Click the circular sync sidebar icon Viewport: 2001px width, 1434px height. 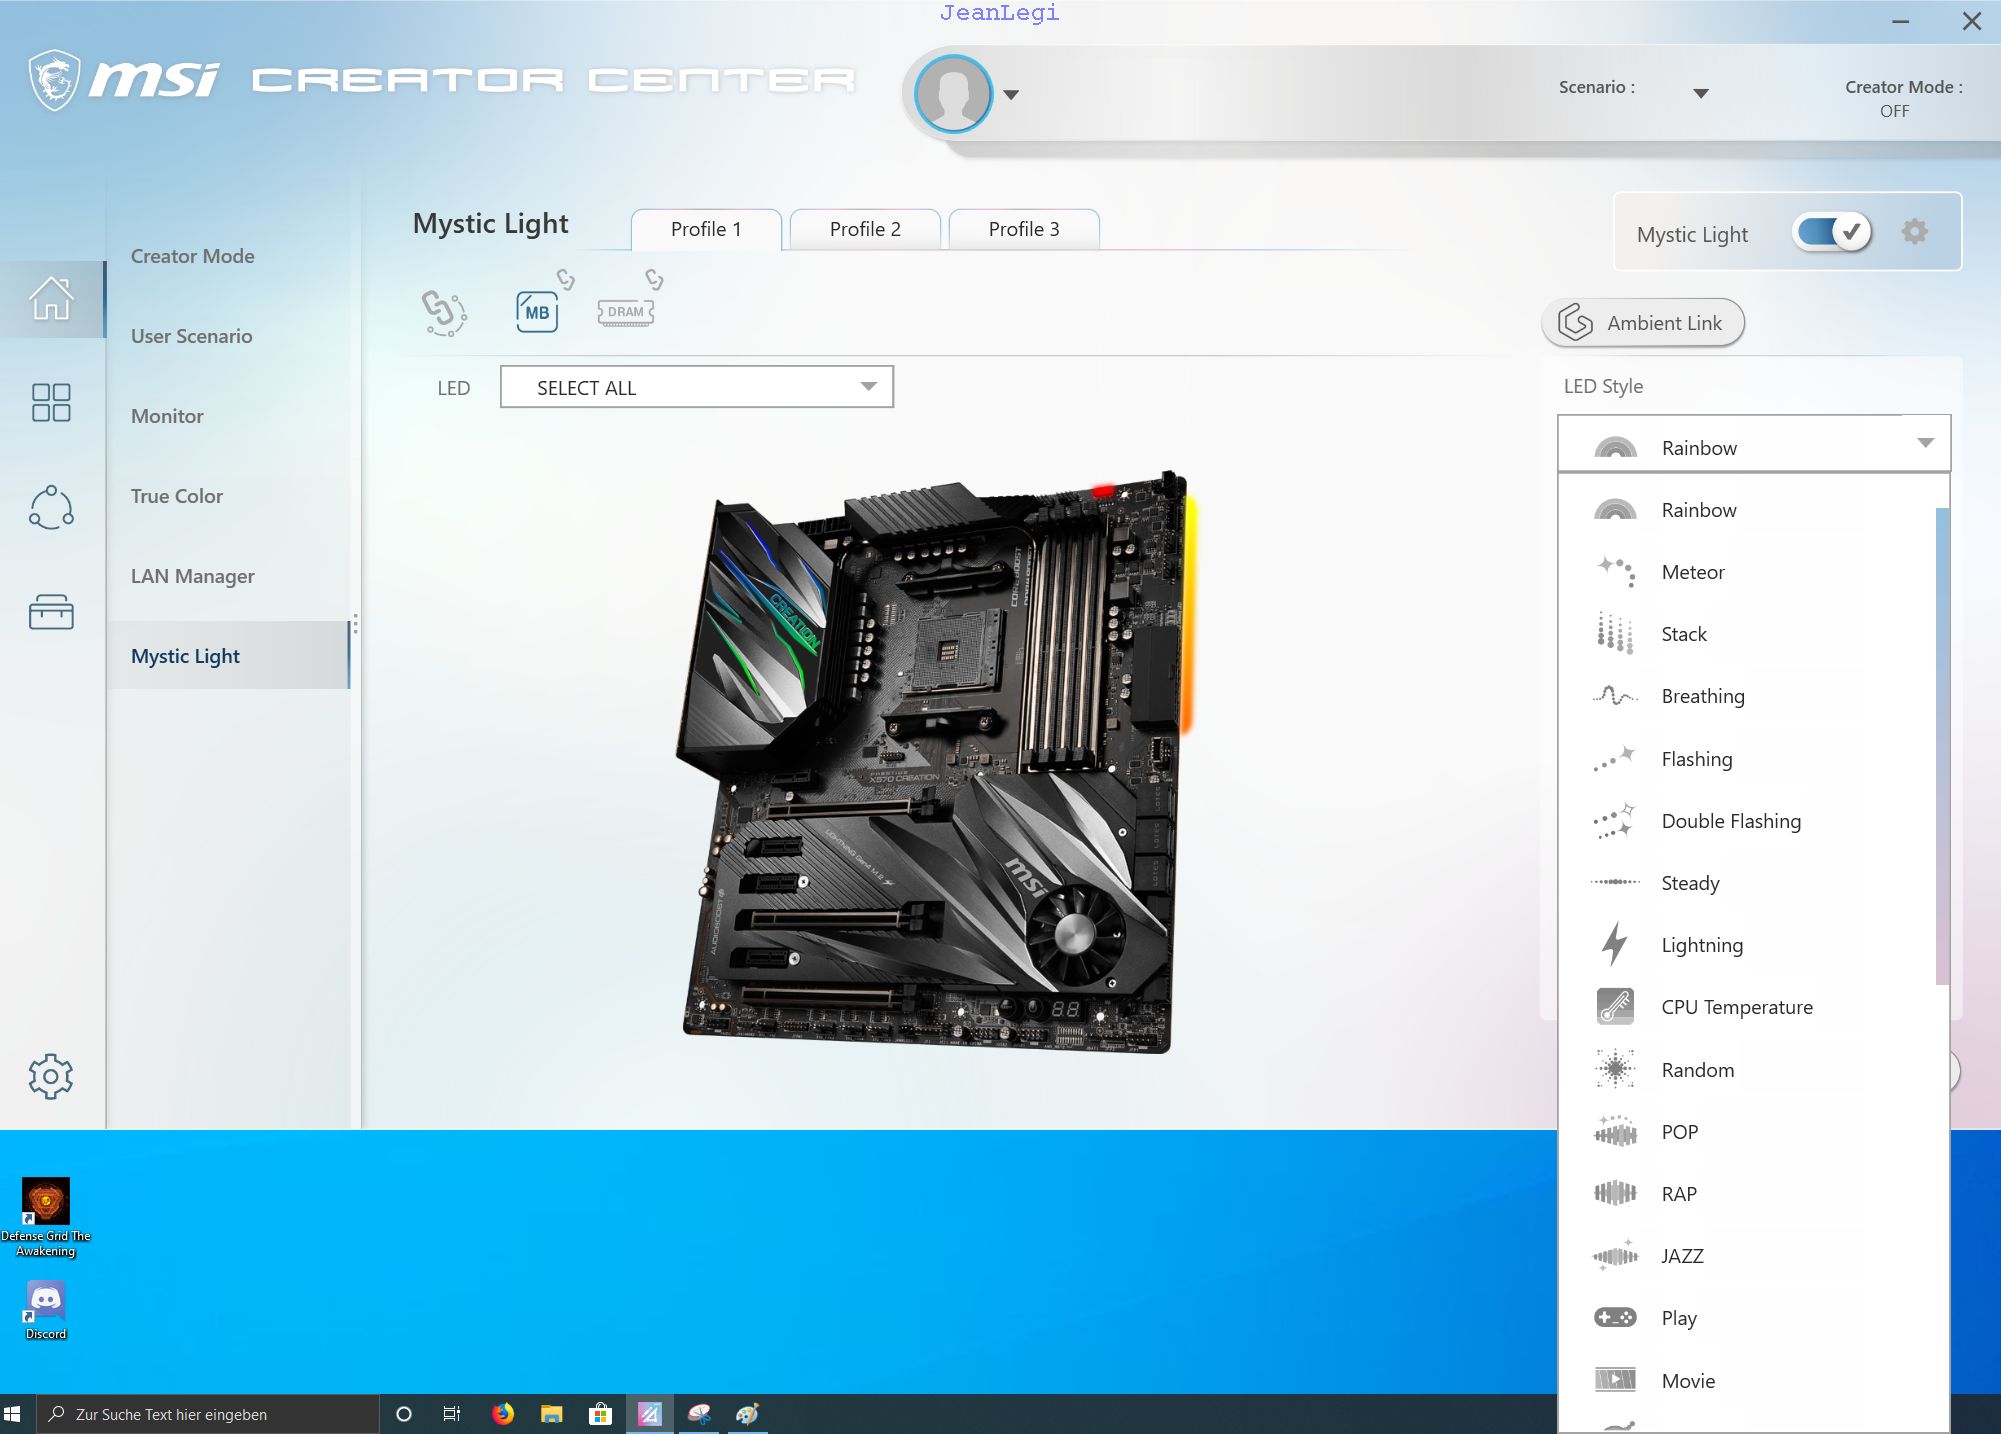point(51,507)
